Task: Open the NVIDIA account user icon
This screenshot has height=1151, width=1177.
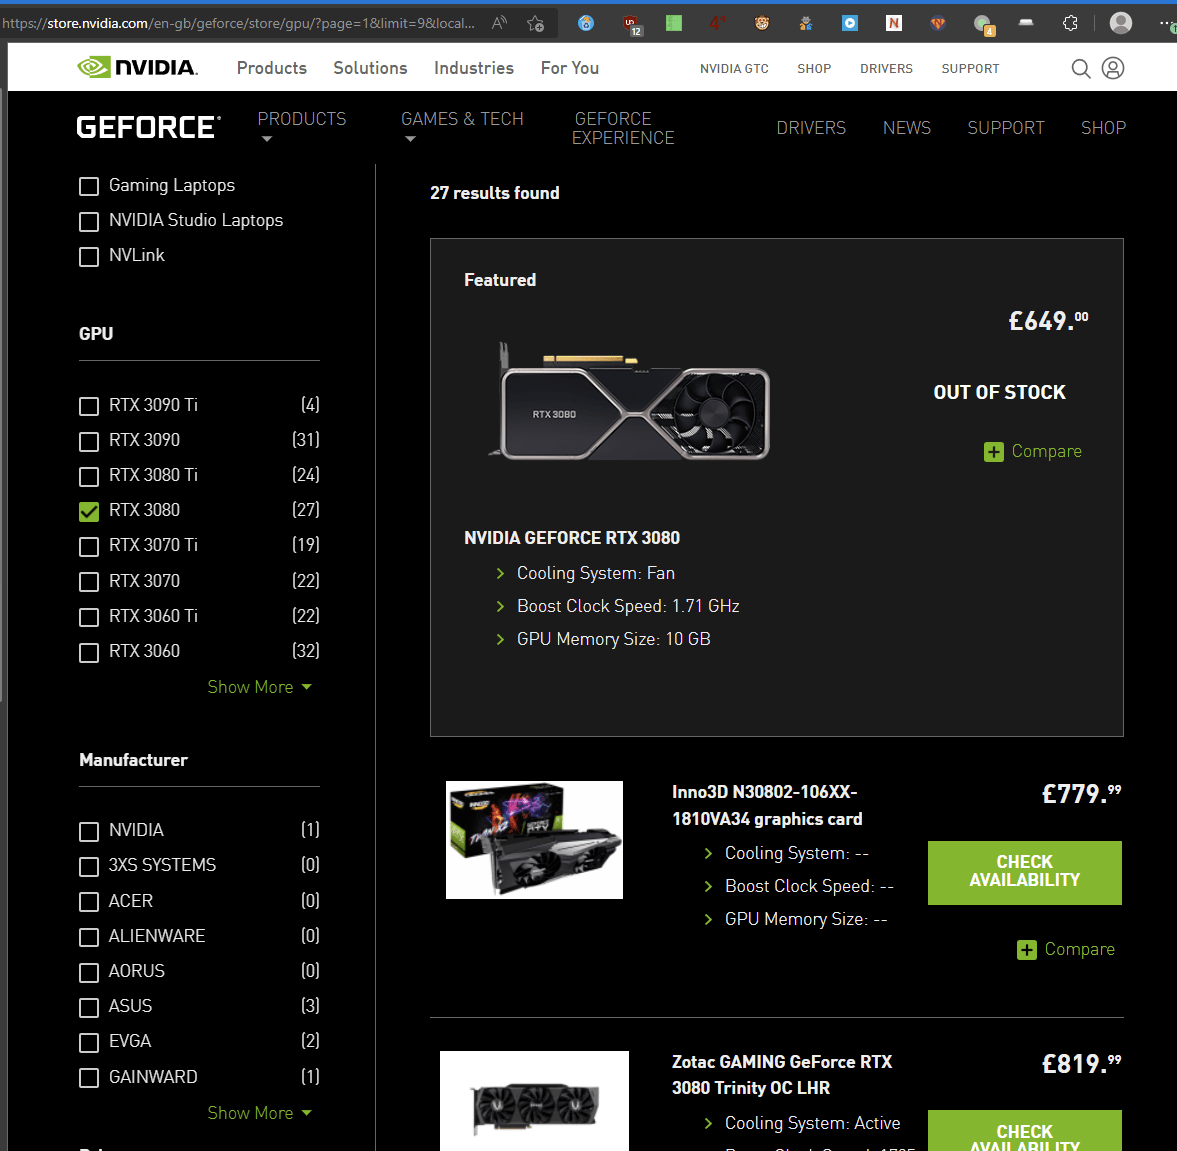Action: tap(1112, 68)
